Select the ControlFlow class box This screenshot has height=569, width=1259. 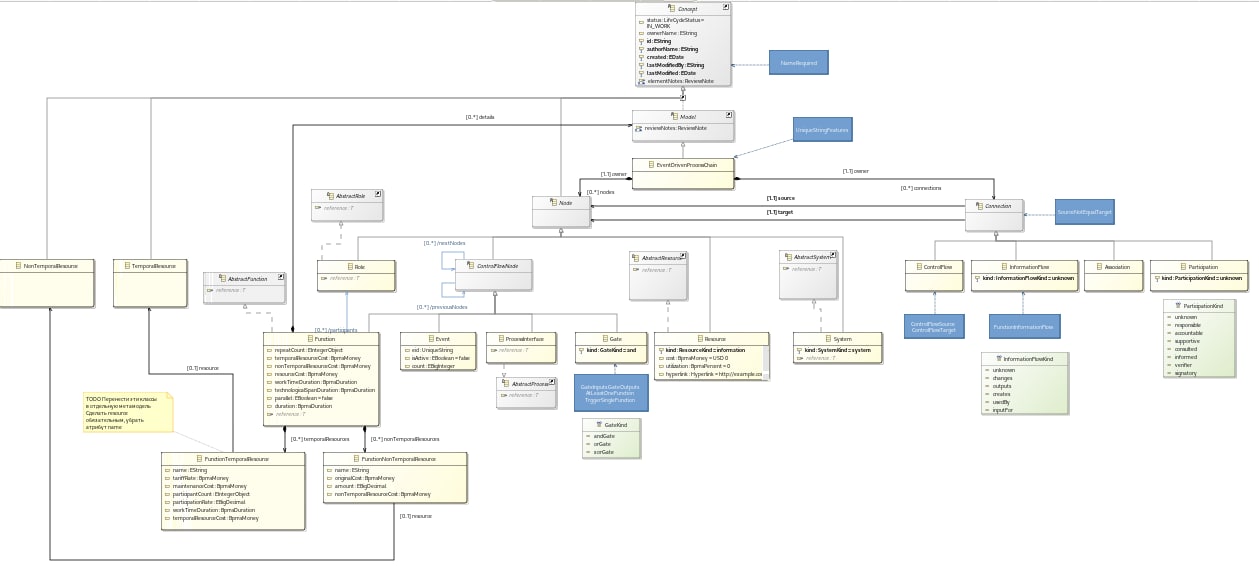[935, 275]
